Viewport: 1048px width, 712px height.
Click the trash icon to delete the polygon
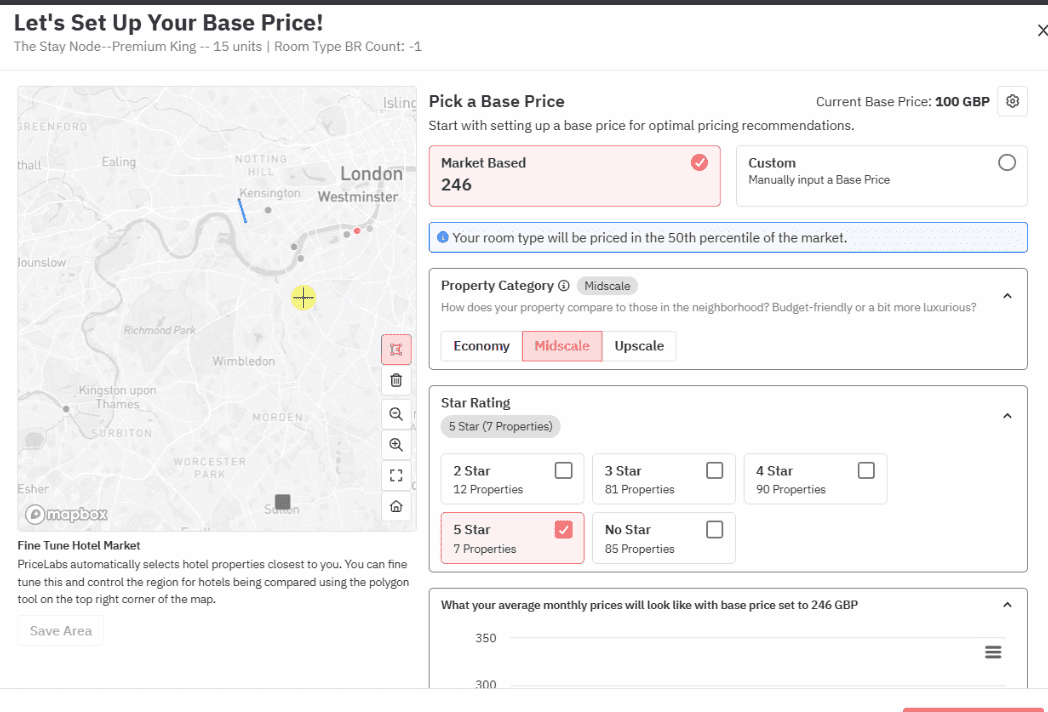pos(395,380)
